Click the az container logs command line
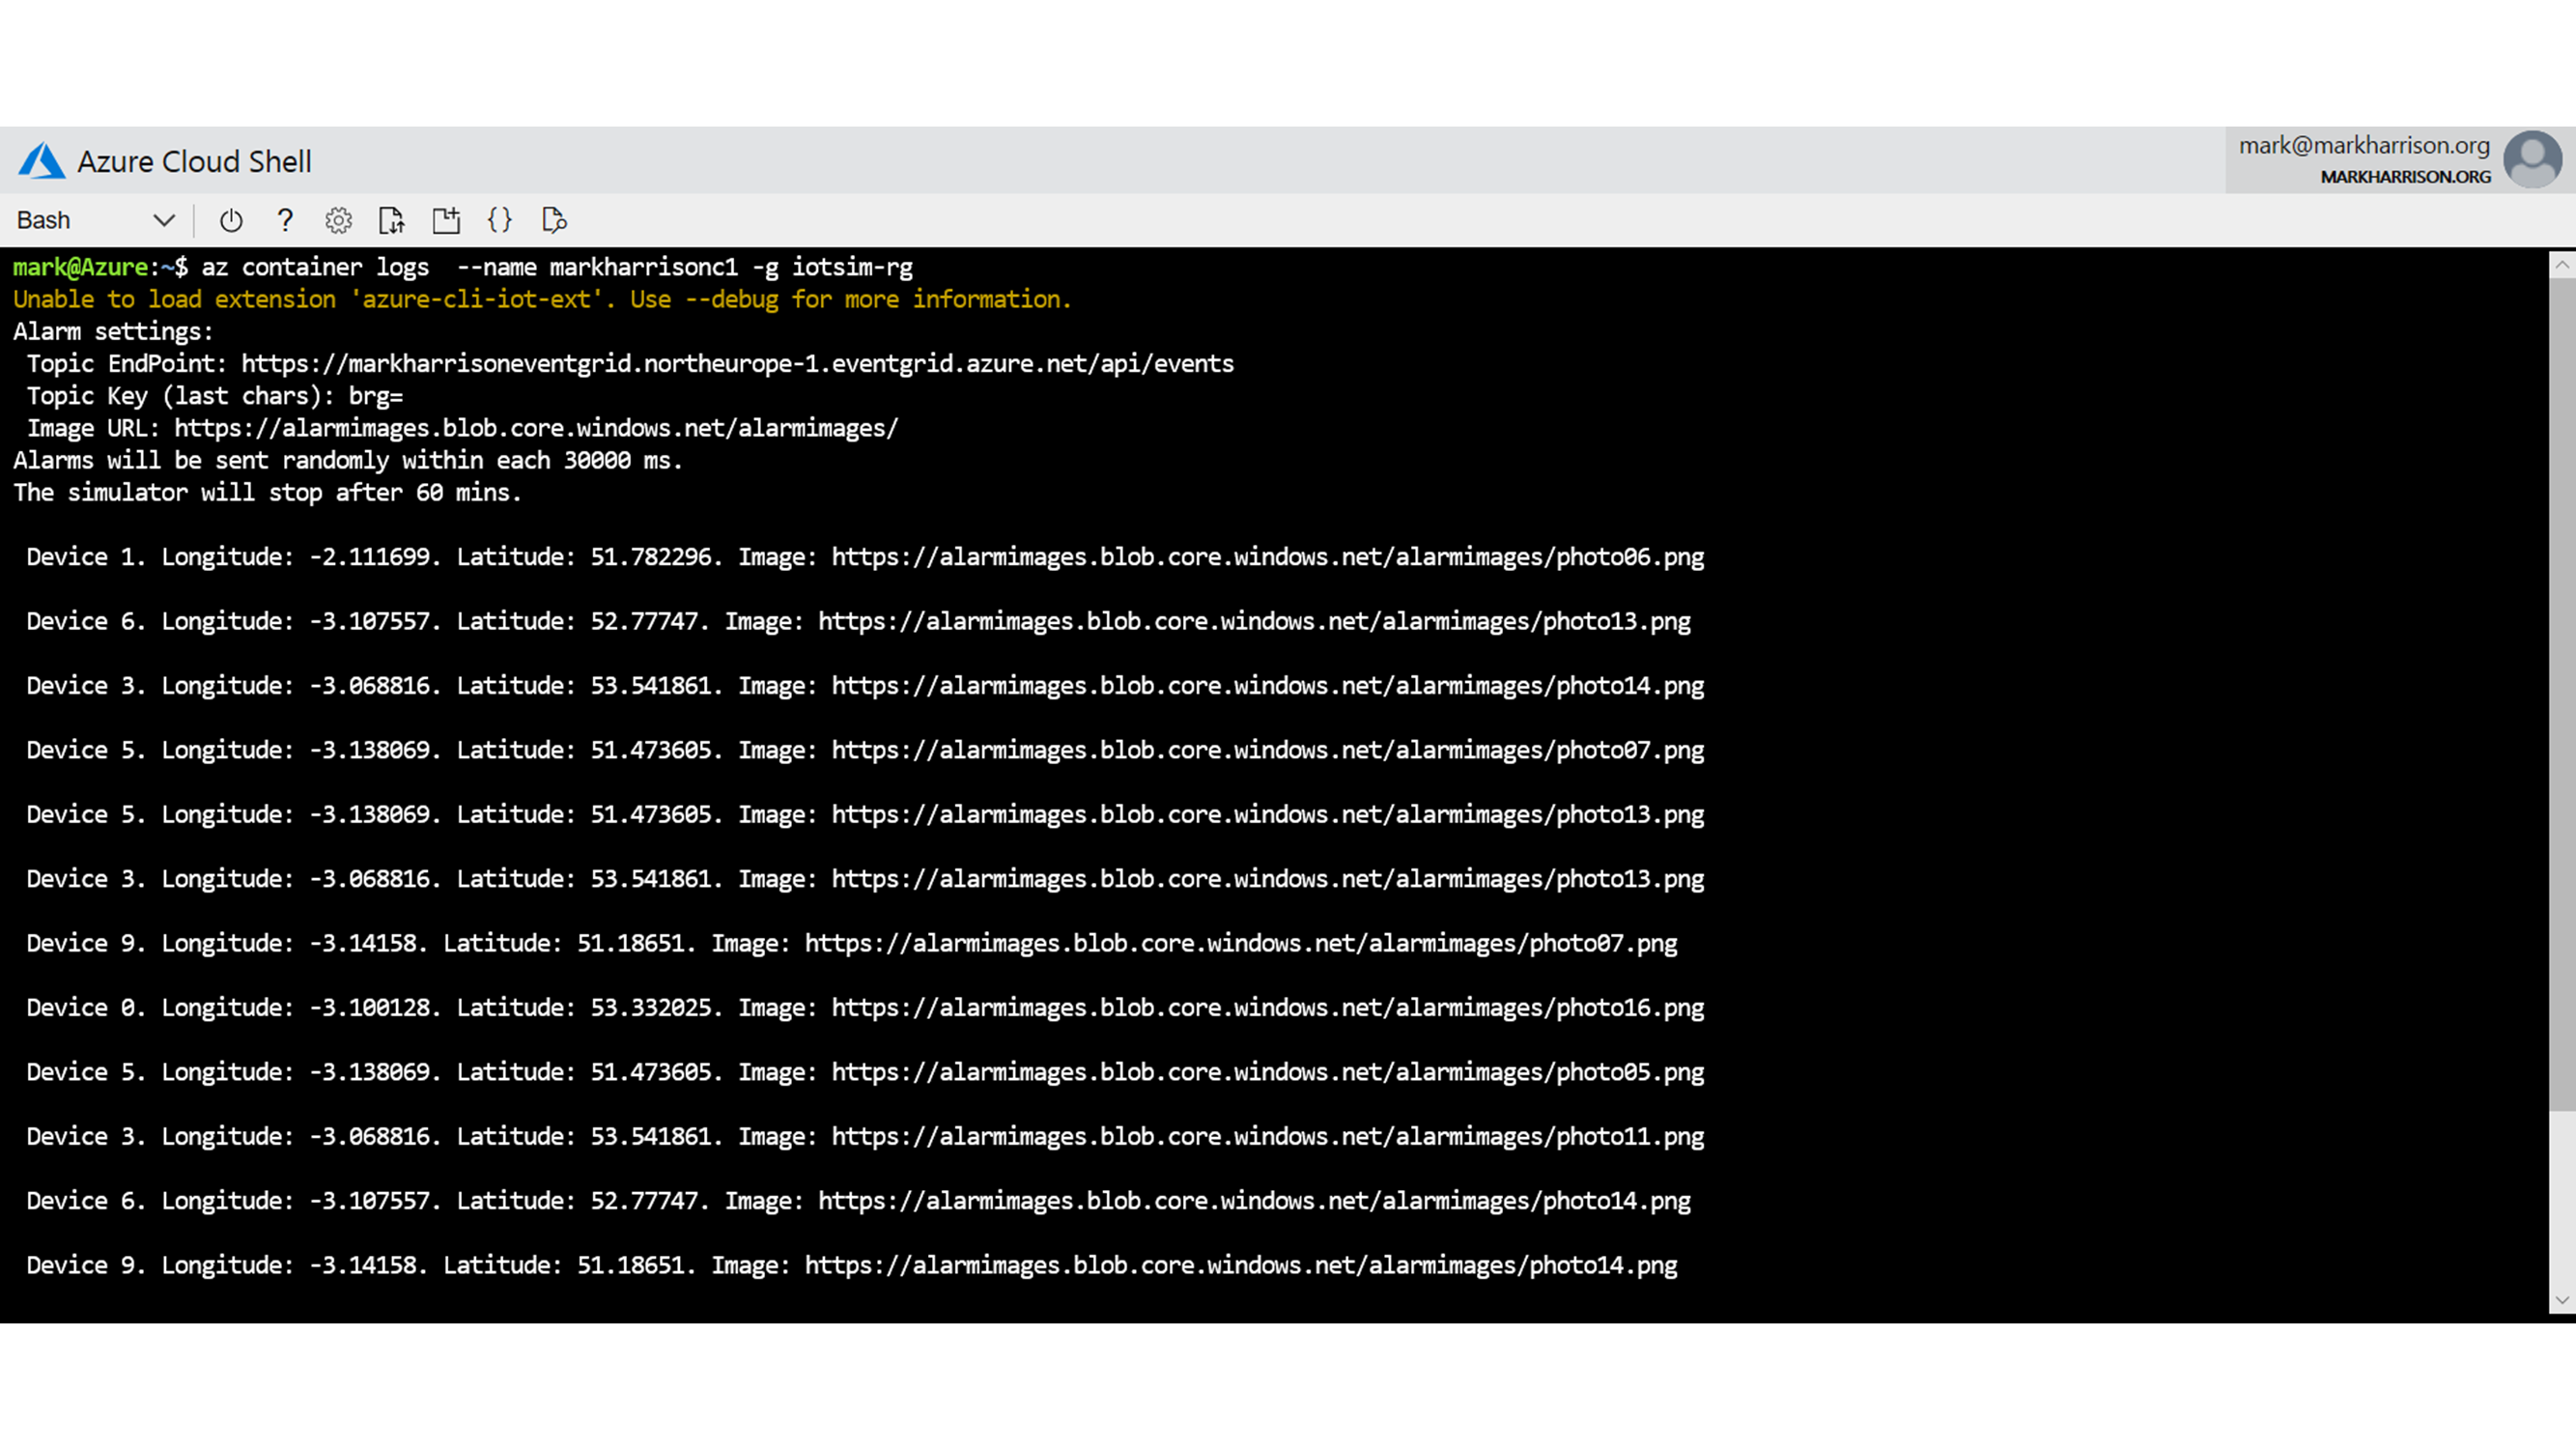Viewport: 2576px width, 1449px height. 556,267
